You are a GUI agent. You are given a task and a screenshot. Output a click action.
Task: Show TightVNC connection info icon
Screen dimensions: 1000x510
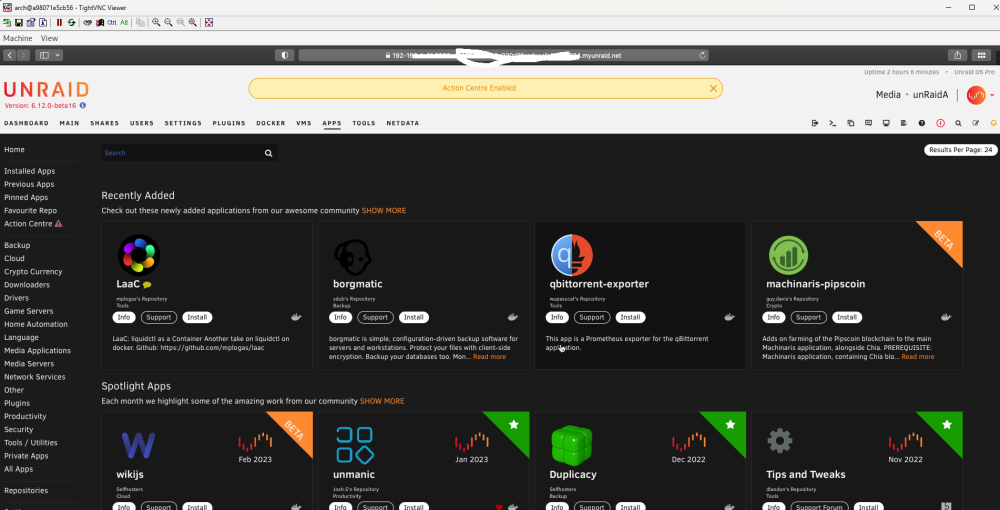[x=43, y=22]
